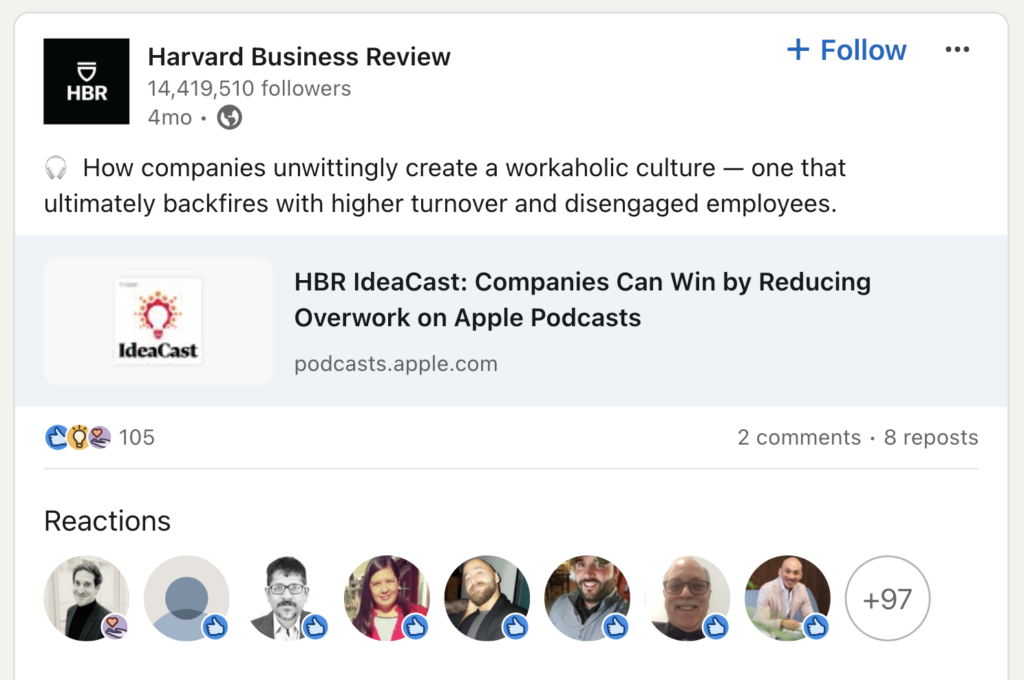The width and height of the screenshot is (1024, 680).
Task: View the 8 reposts of the post
Action: [x=931, y=437]
